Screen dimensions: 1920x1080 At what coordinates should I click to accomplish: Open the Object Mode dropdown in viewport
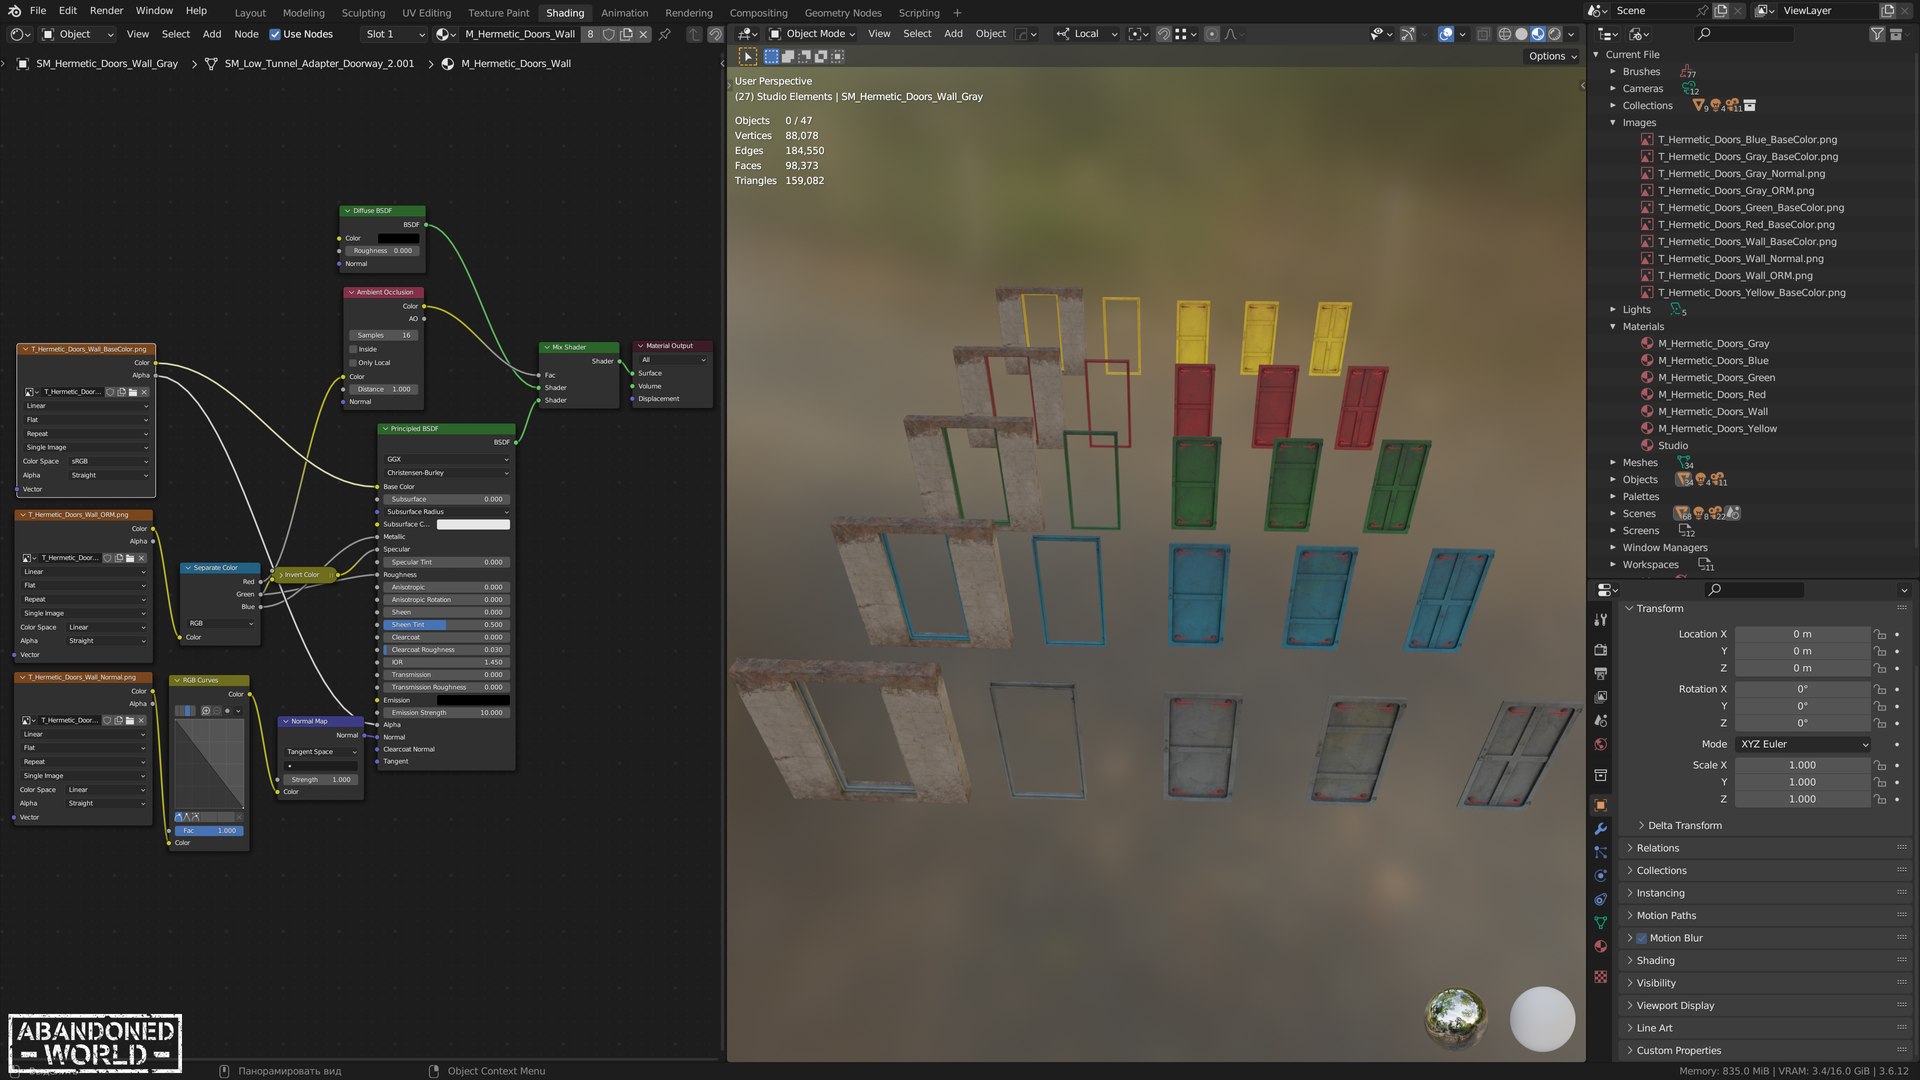812,34
